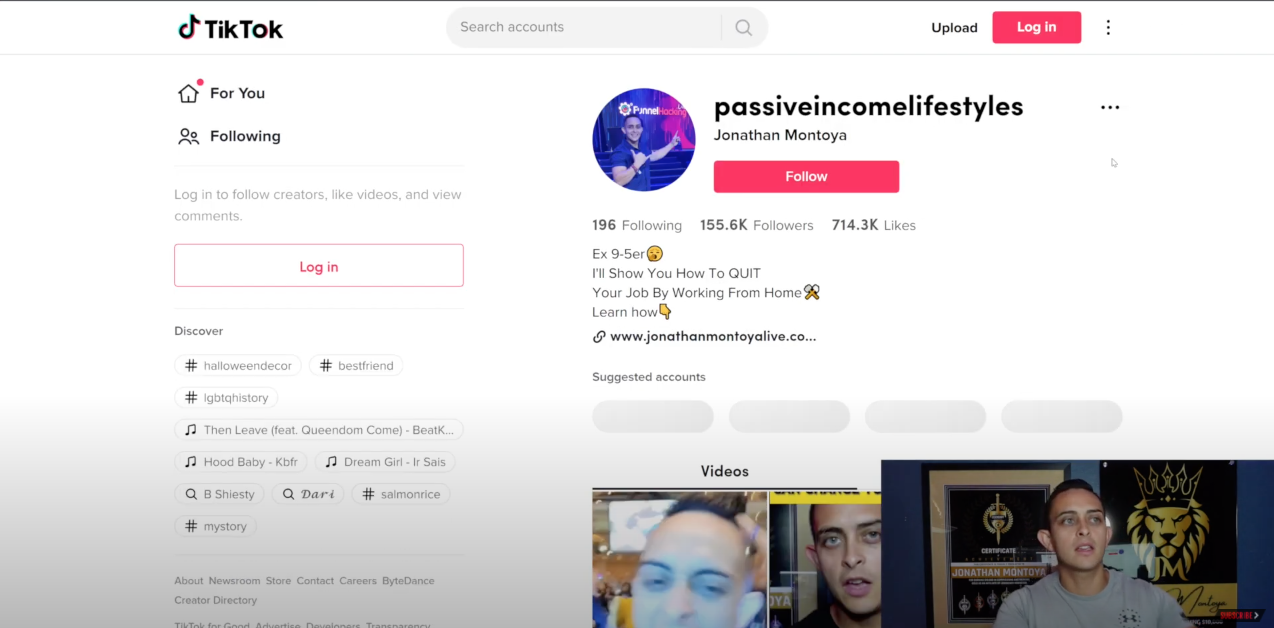This screenshot has width=1274, height=628.
Task: Open the Hood Baby - Kbfr sound
Action: coord(241,462)
